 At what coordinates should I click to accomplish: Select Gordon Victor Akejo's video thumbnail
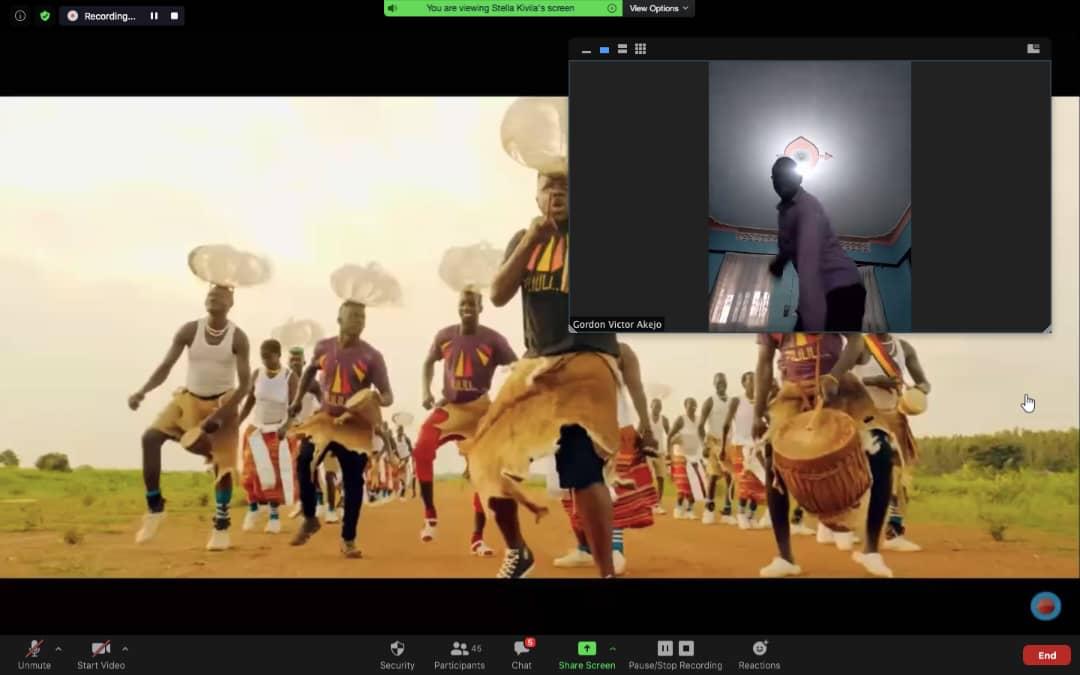pos(809,196)
